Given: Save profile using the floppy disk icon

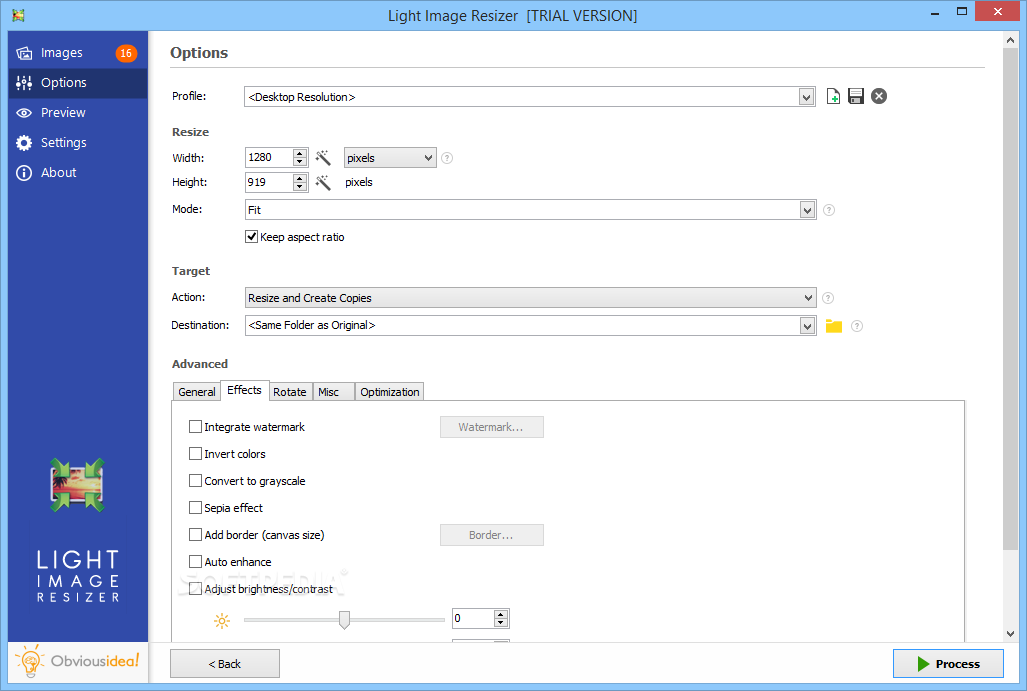Looking at the screenshot, I should click(x=855, y=96).
